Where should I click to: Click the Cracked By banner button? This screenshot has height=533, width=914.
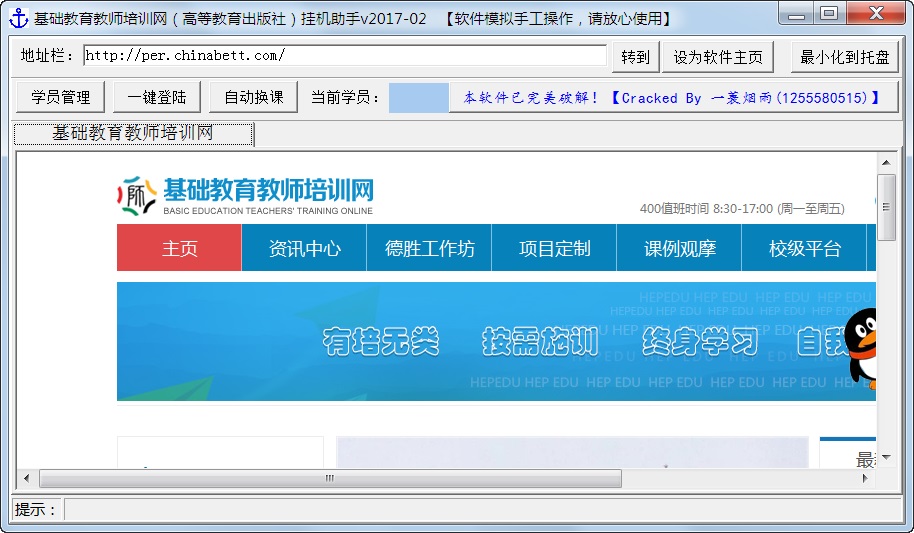tap(673, 97)
